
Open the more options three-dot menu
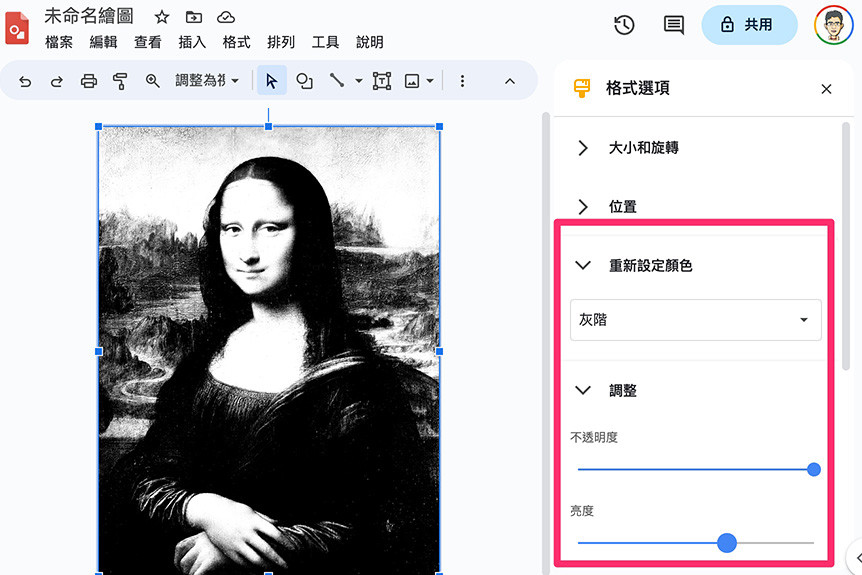pos(462,81)
